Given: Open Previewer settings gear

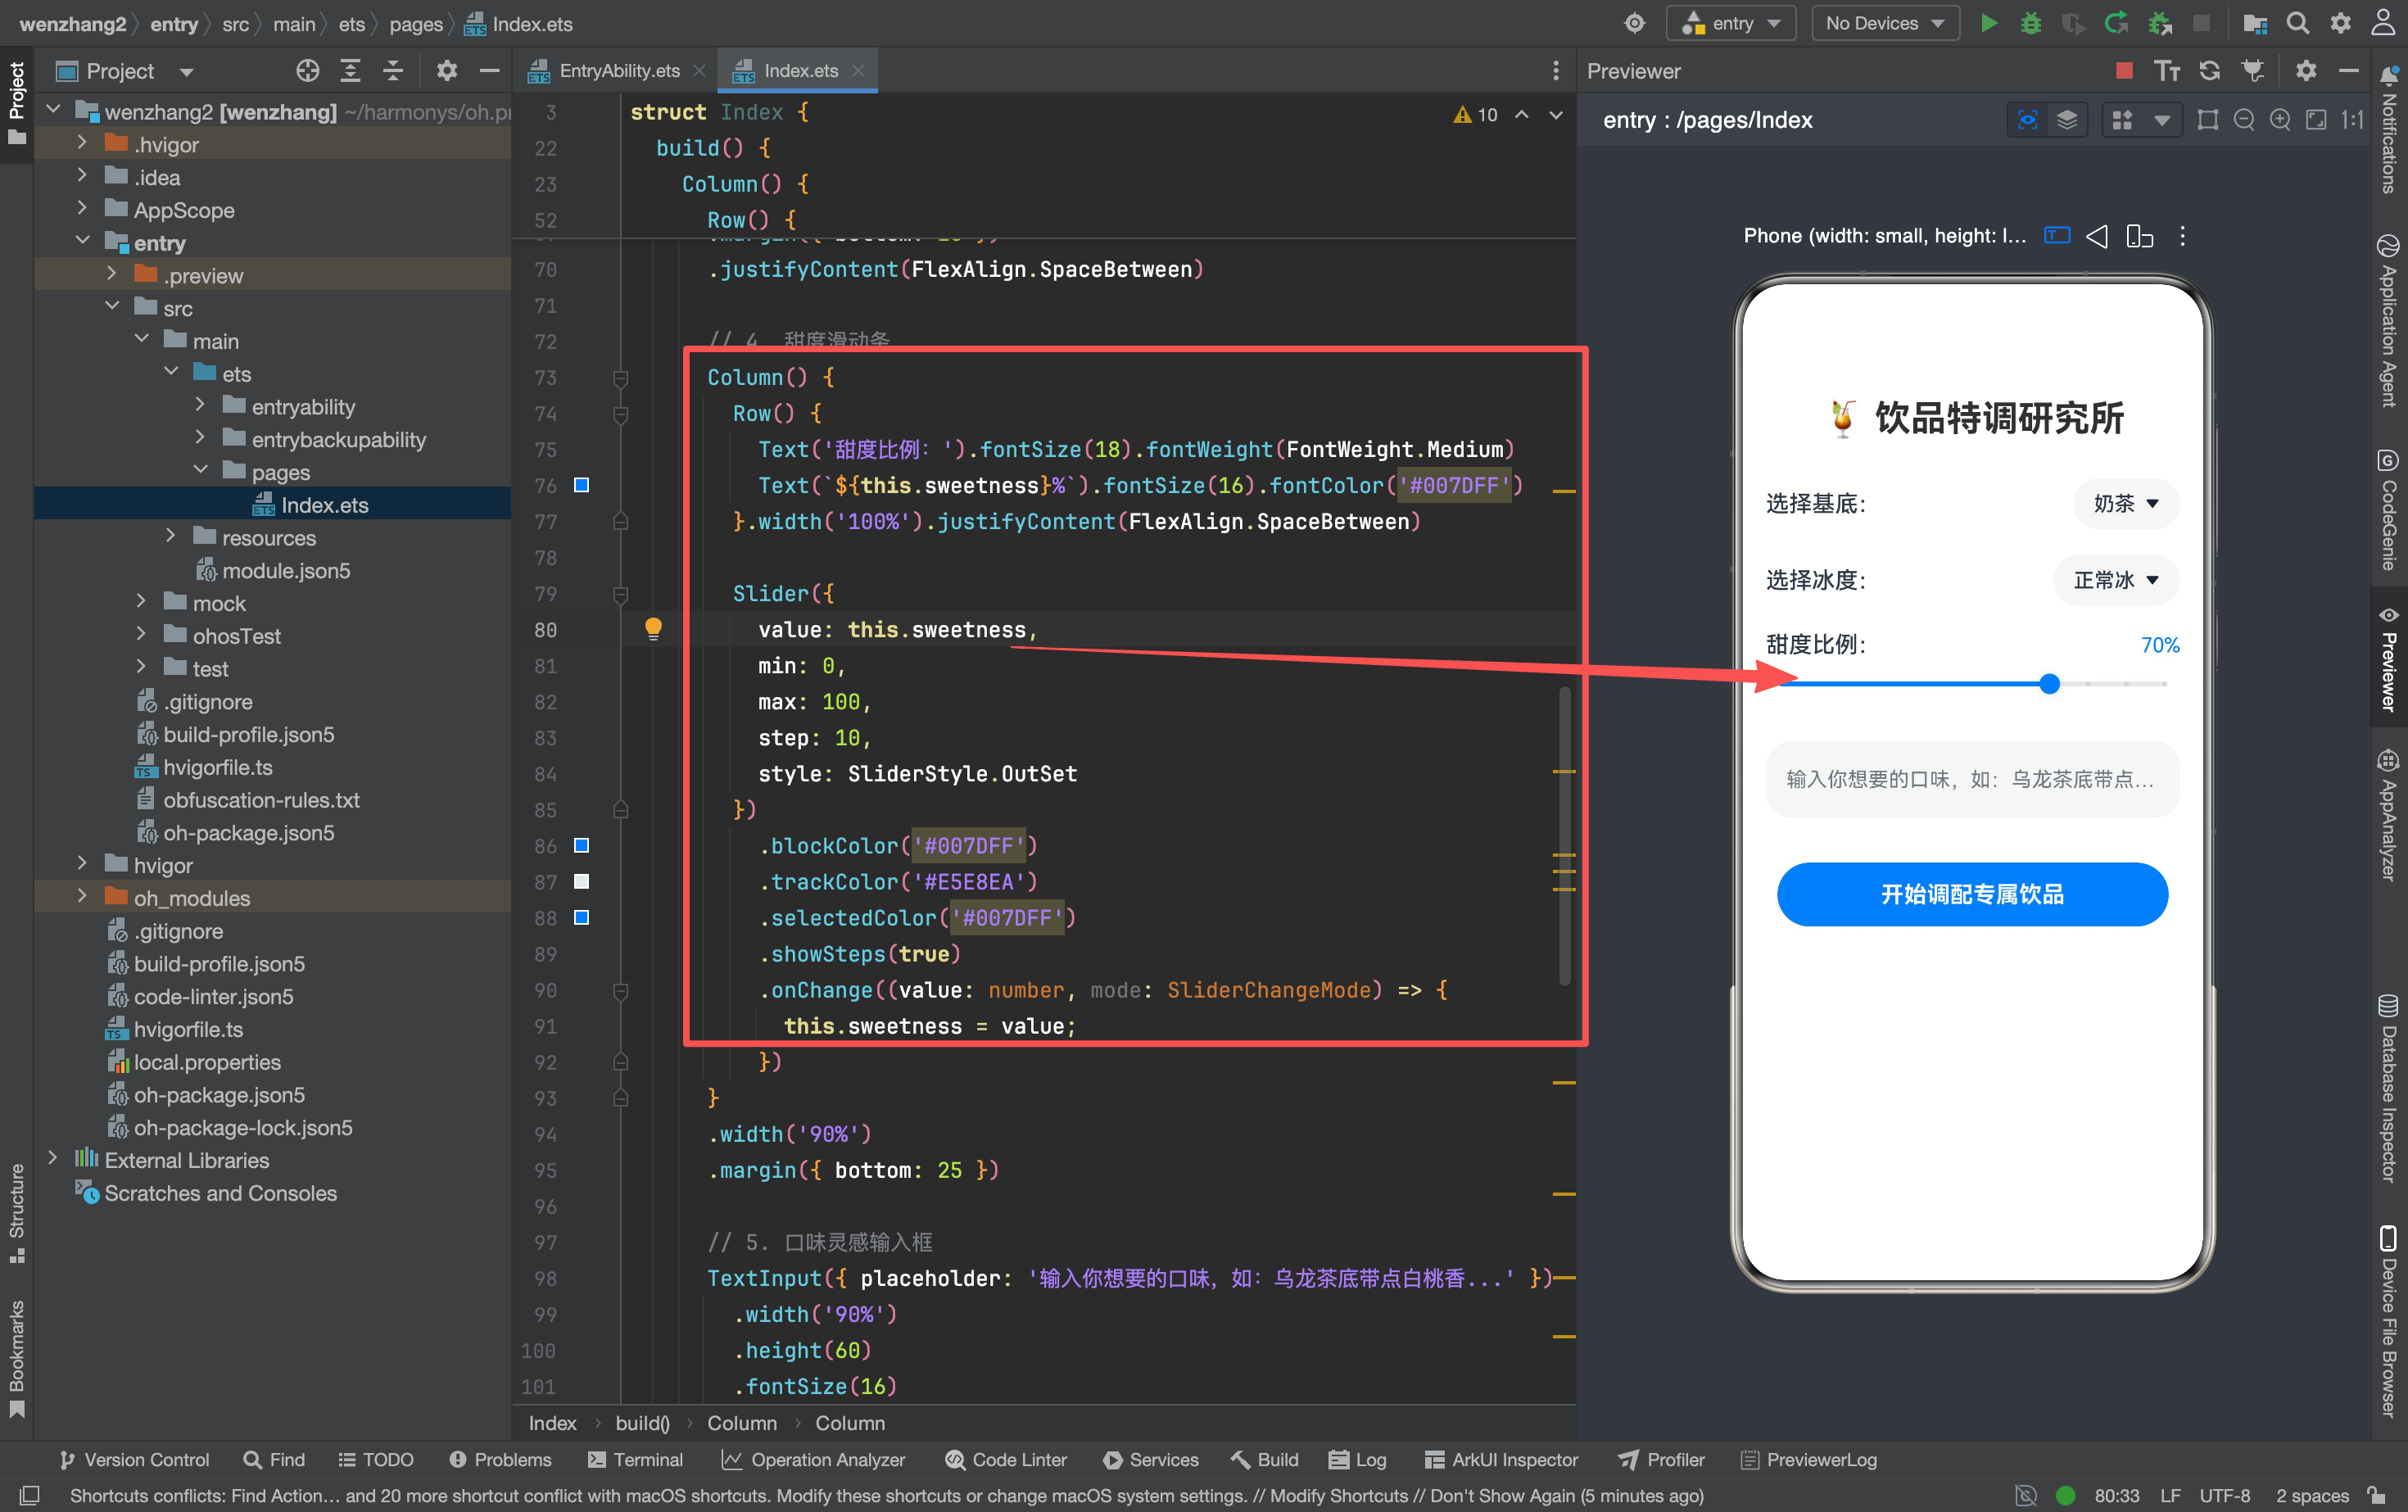Looking at the screenshot, I should [x=2306, y=71].
